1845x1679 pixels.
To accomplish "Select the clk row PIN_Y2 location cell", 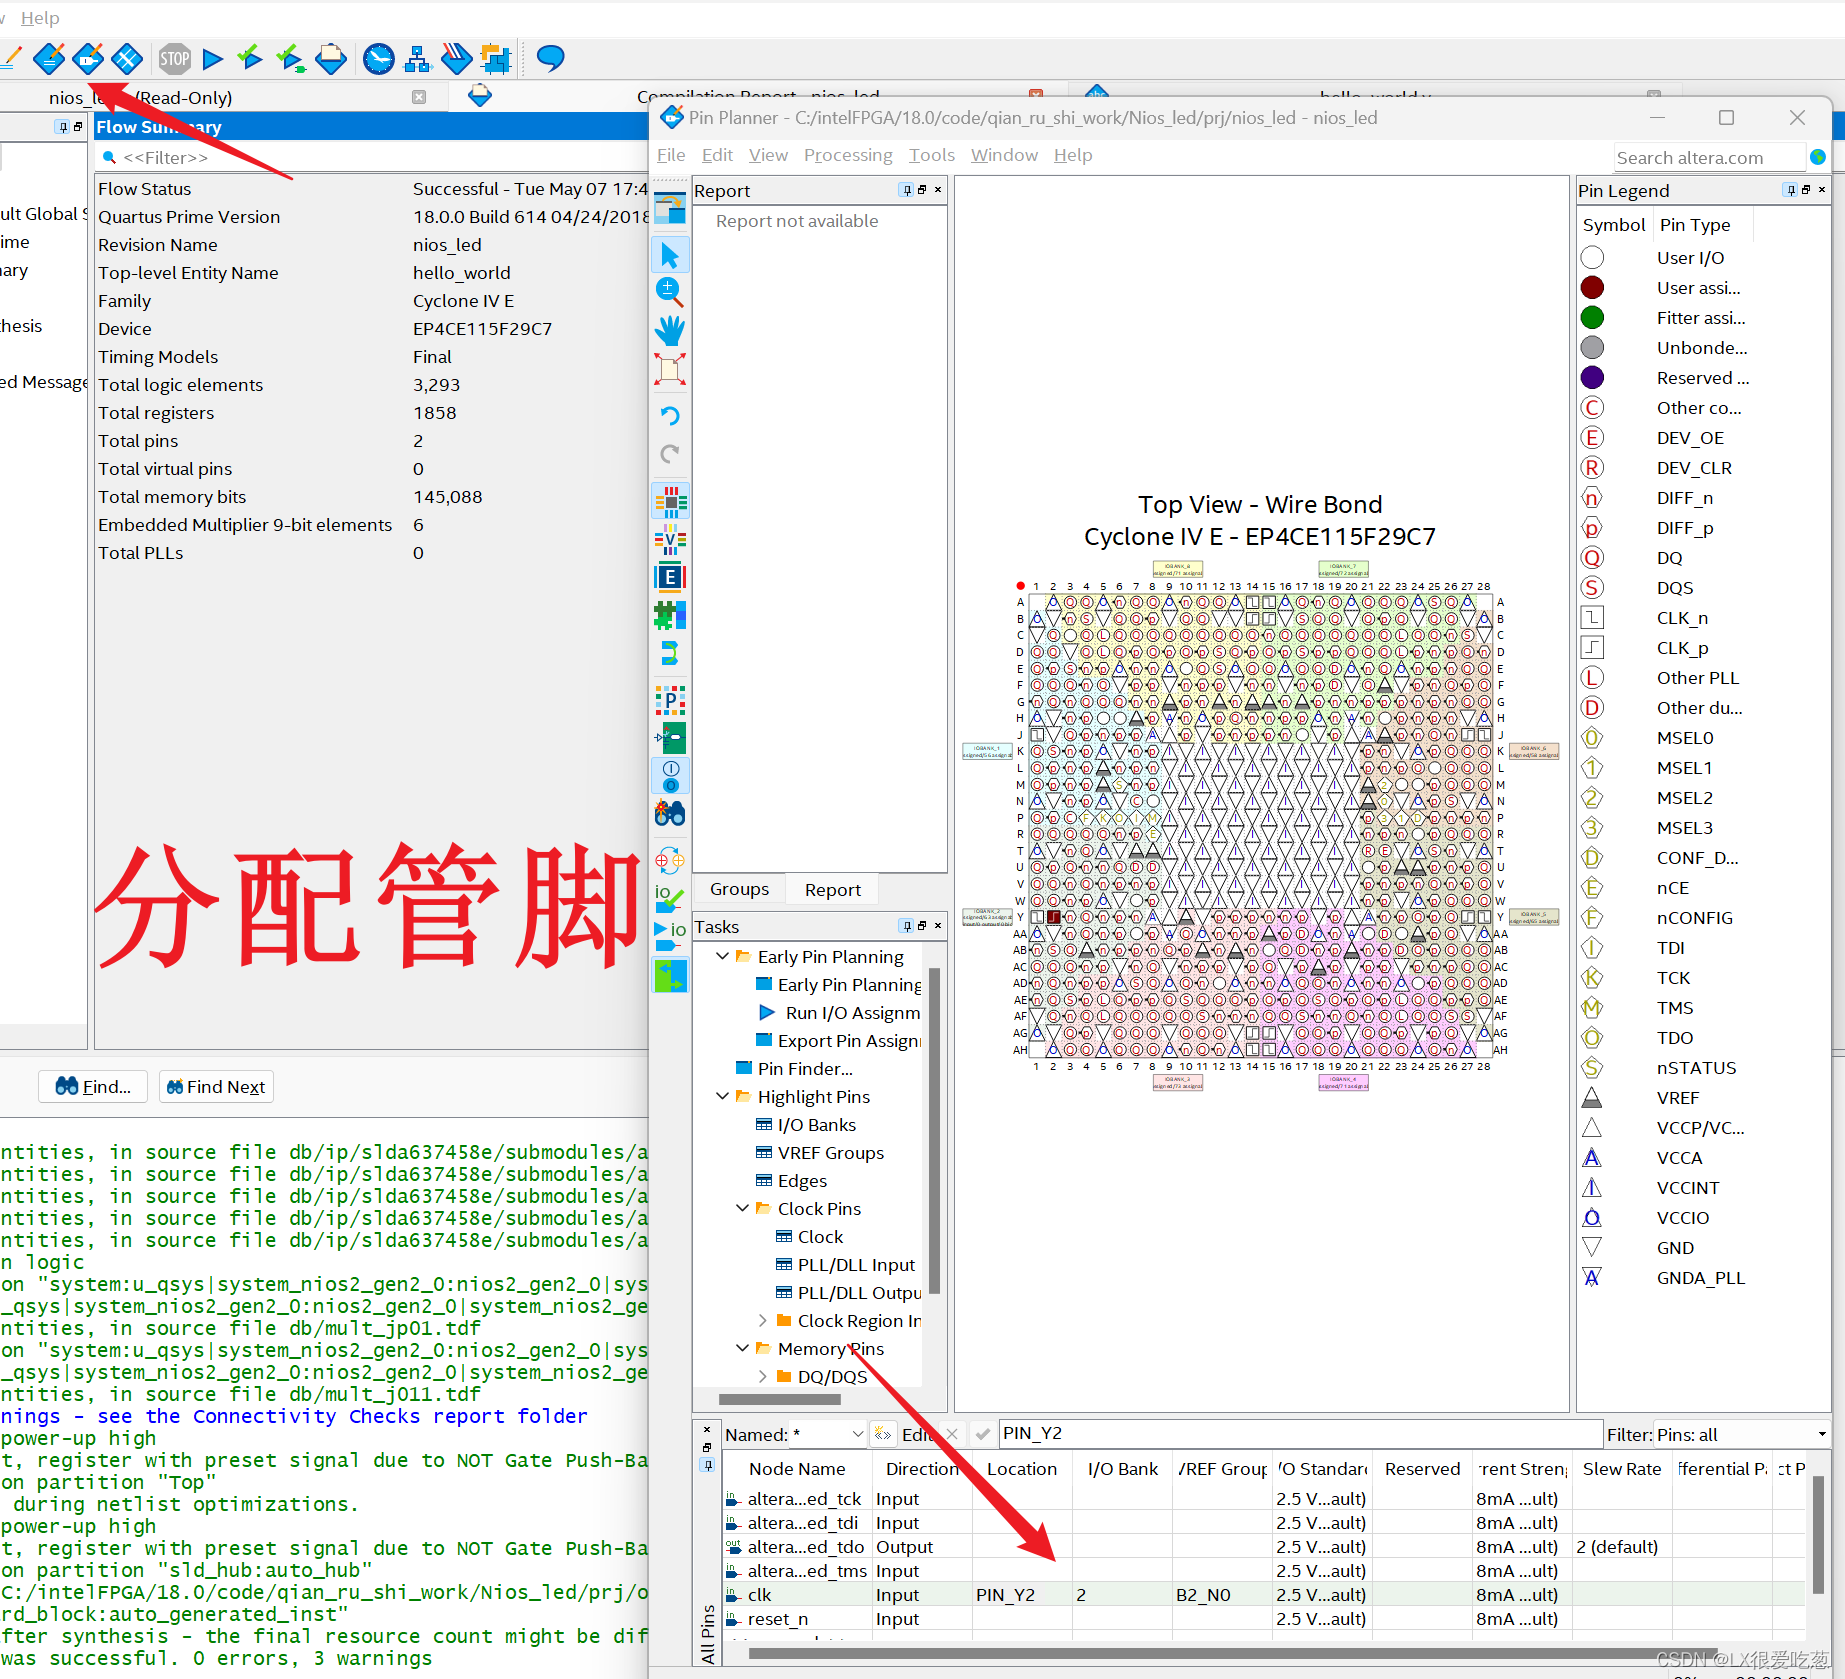I will 1021,1594.
